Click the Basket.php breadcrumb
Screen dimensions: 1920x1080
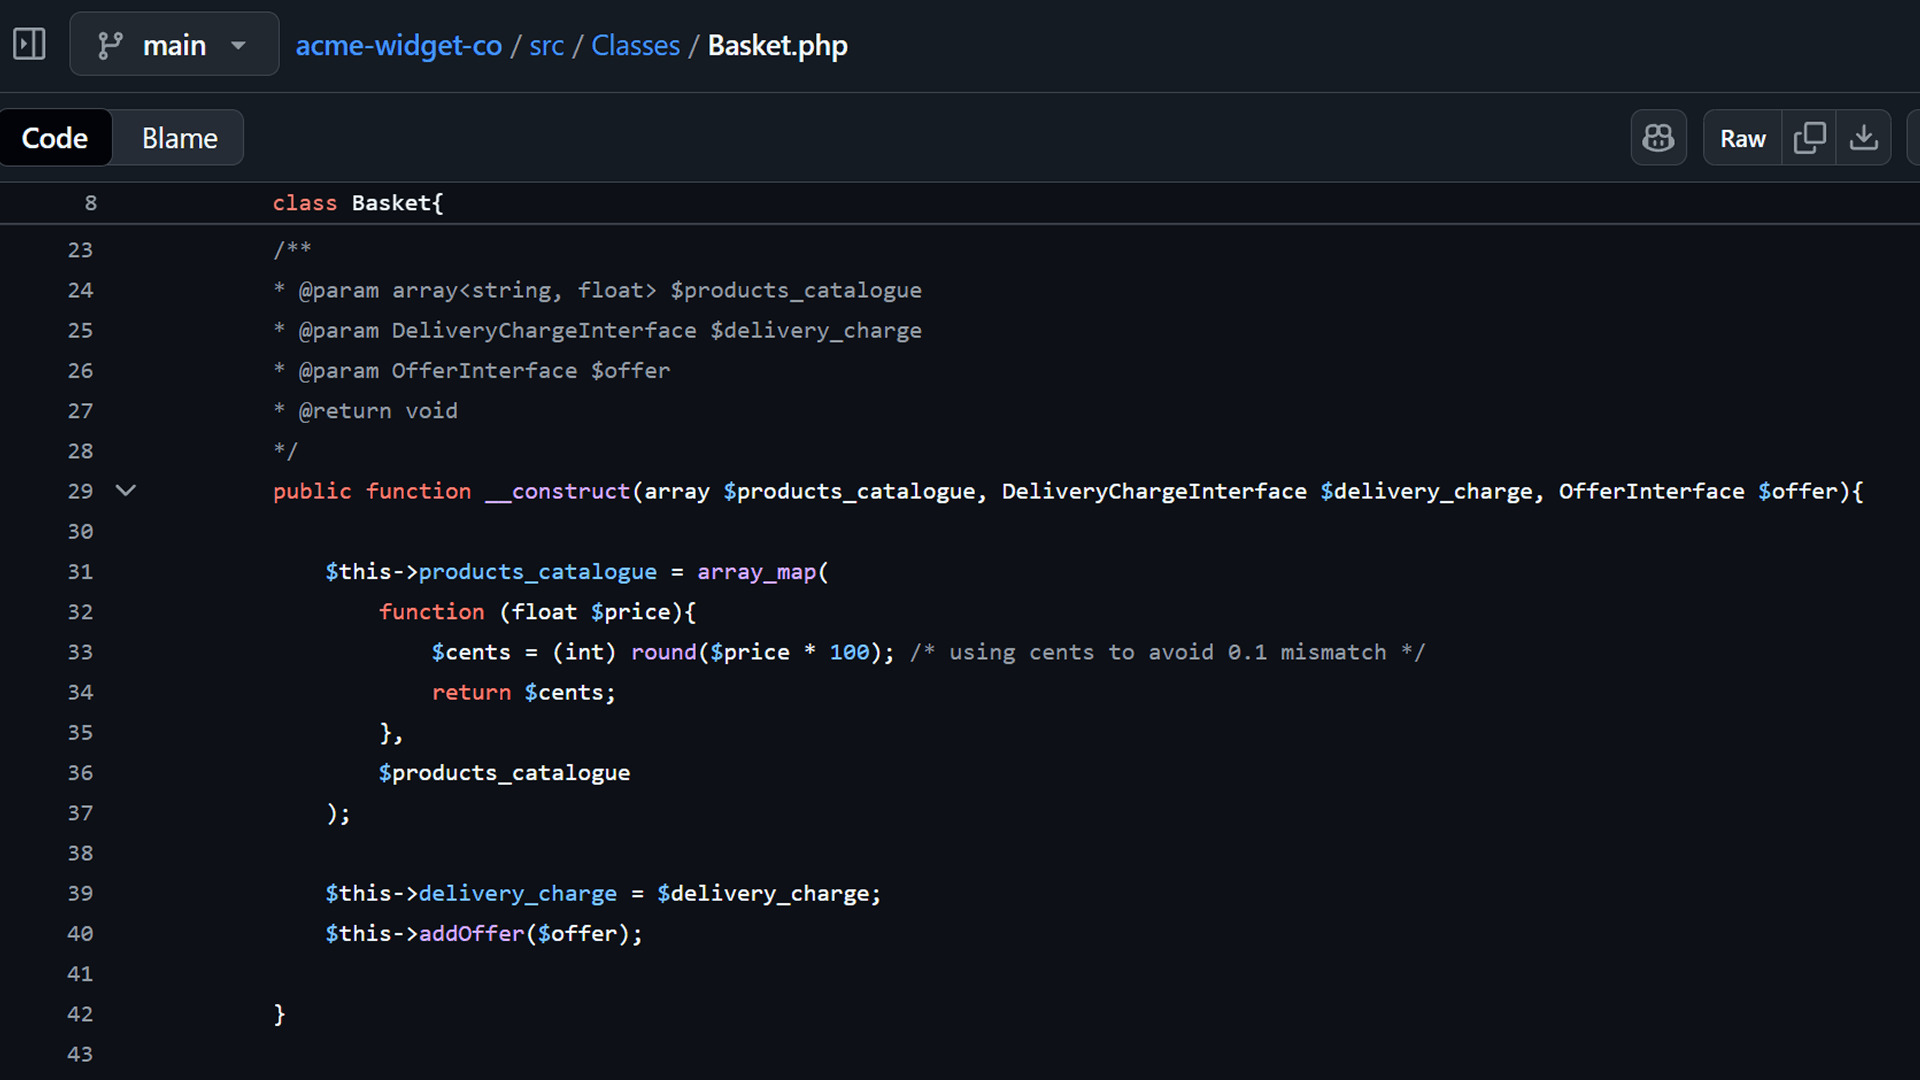(x=776, y=45)
